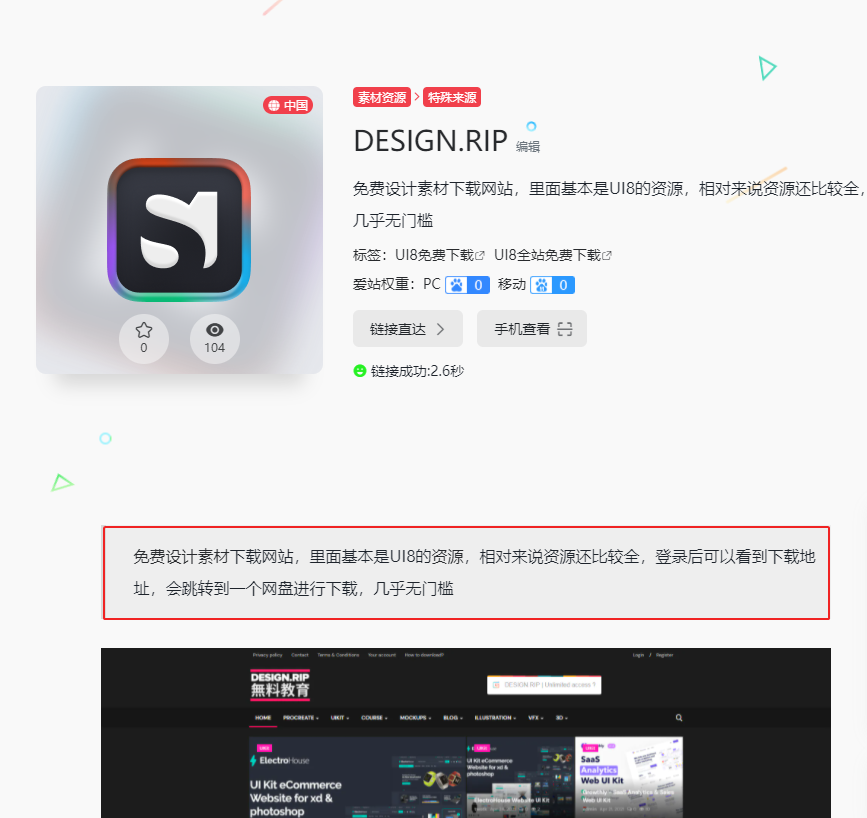
Task: Click the QR scan icon in 手机查看
Action: point(565,329)
